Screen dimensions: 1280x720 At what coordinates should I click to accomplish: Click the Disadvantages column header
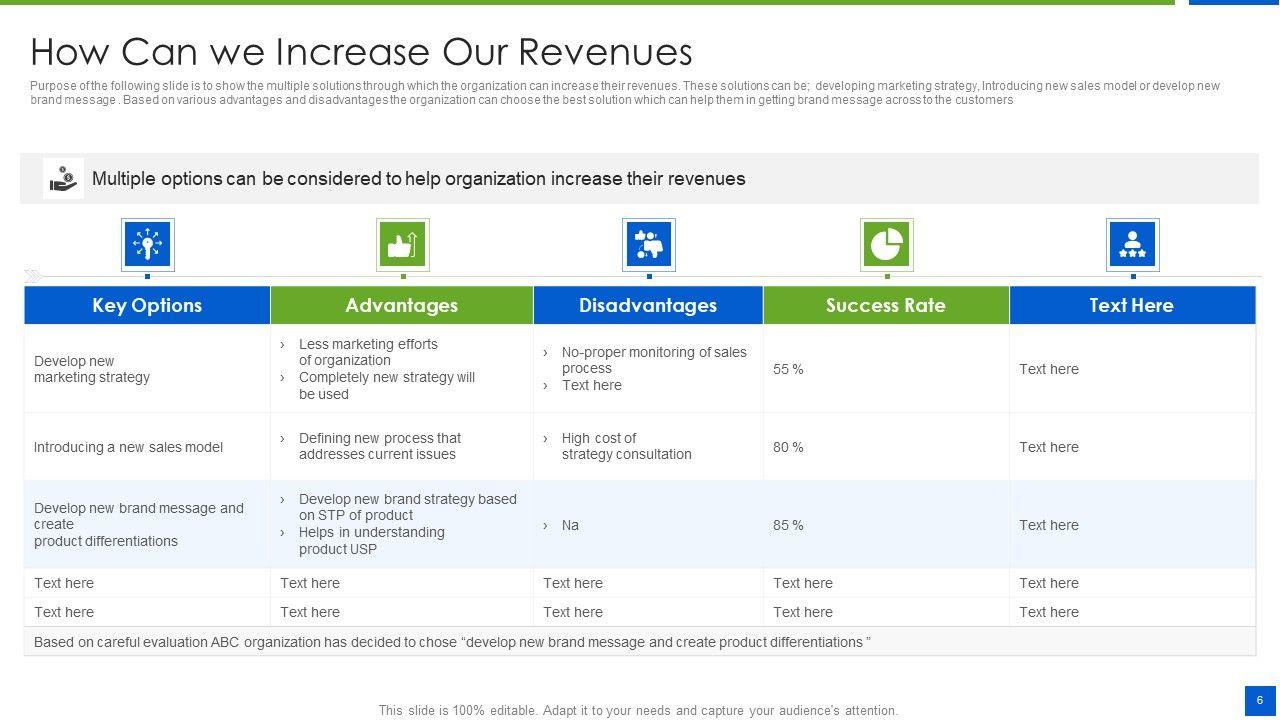tap(648, 305)
